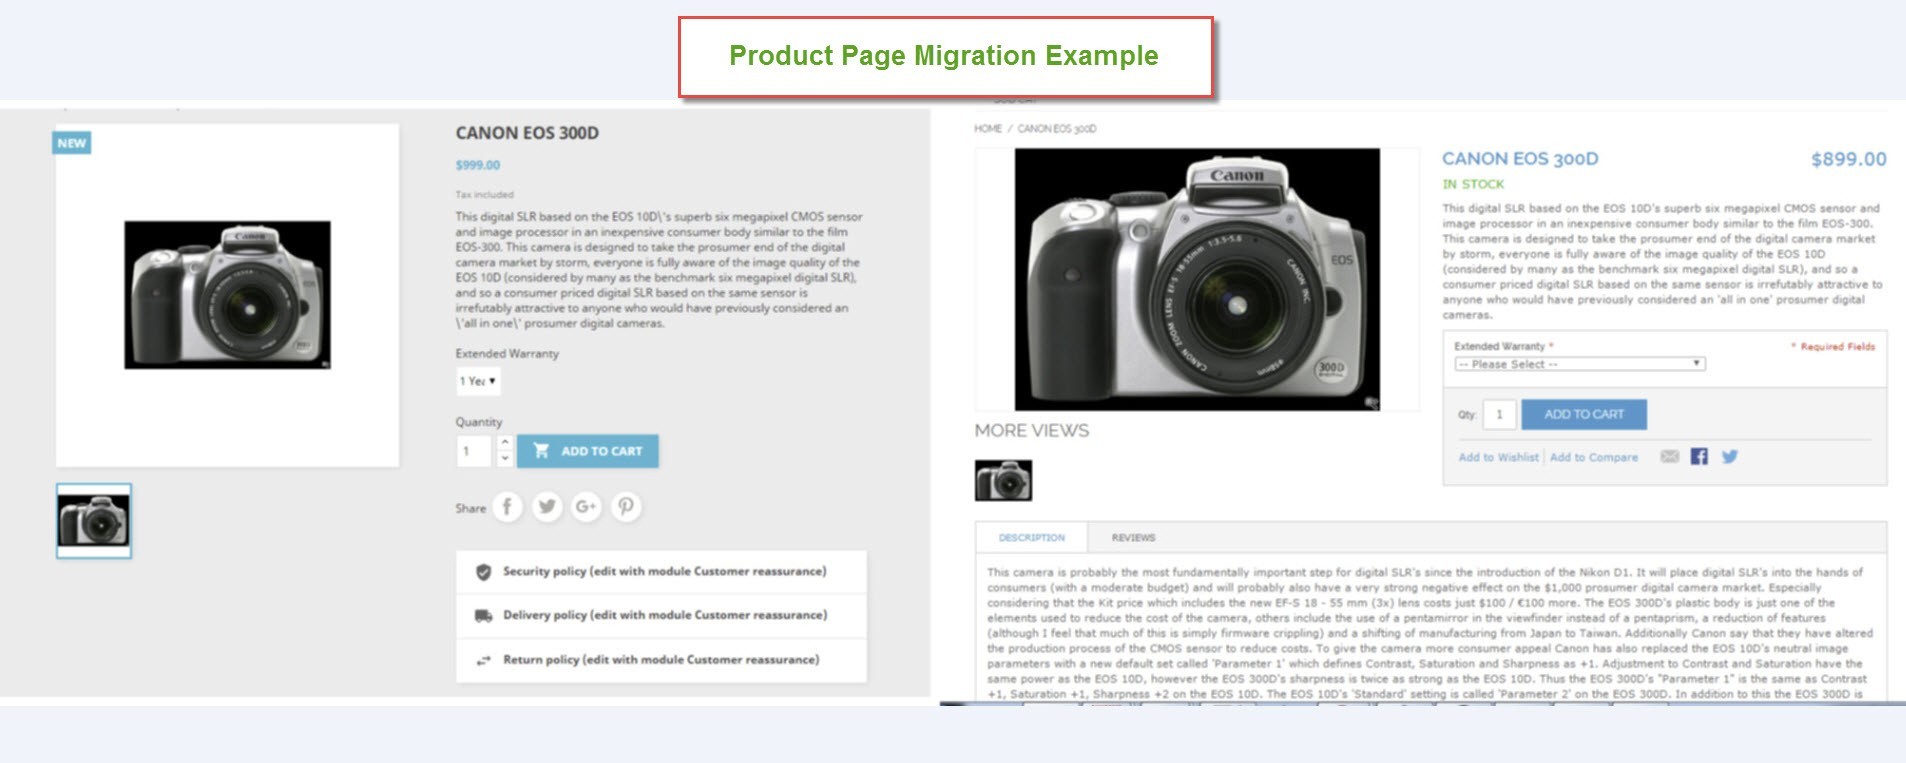This screenshot has width=1906, height=763.
Task: Share the left product on Twitter
Action: pyautogui.click(x=547, y=507)
